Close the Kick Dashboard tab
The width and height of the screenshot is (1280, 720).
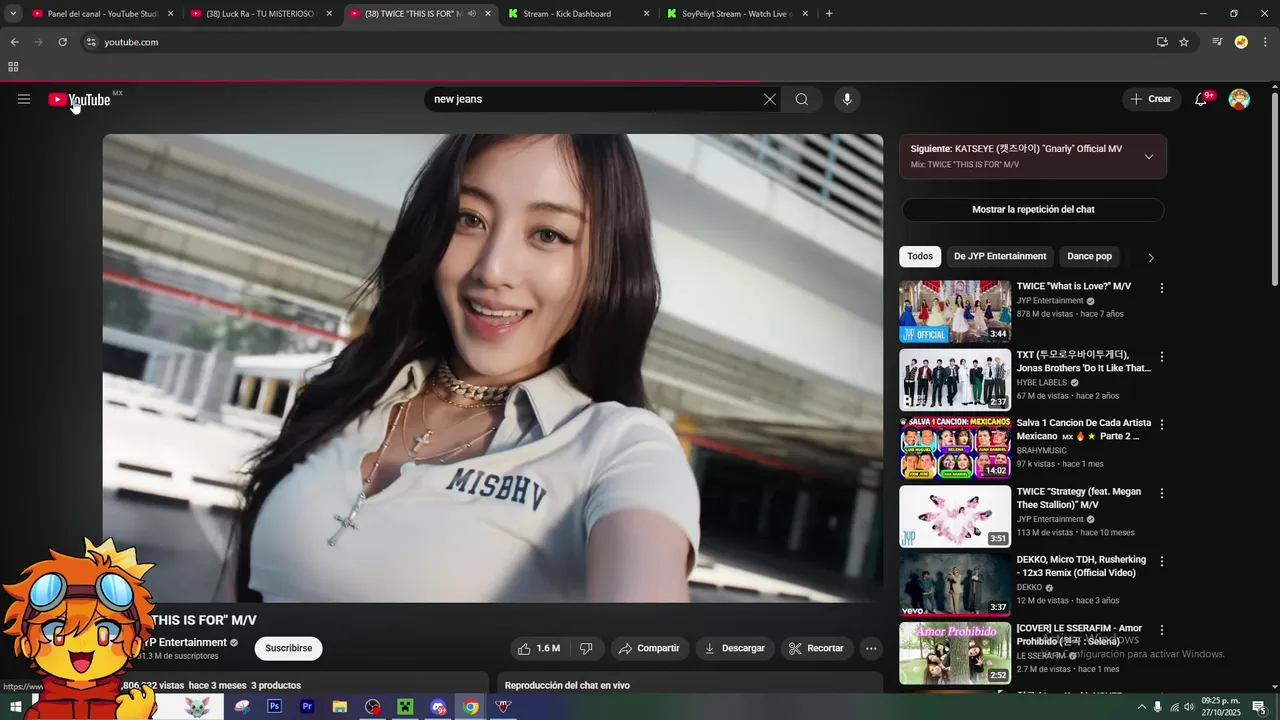click(646, 14)
